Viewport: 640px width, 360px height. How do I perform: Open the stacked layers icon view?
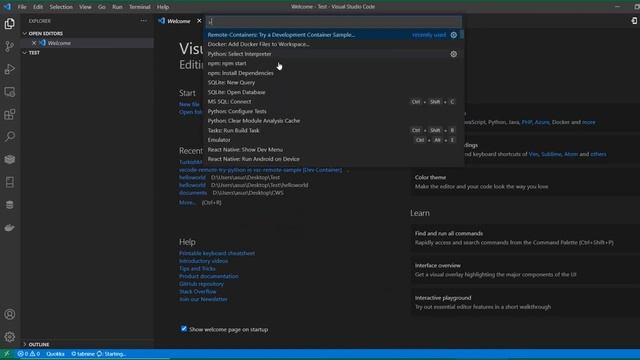pyautogui.click(x=10, y=159)
